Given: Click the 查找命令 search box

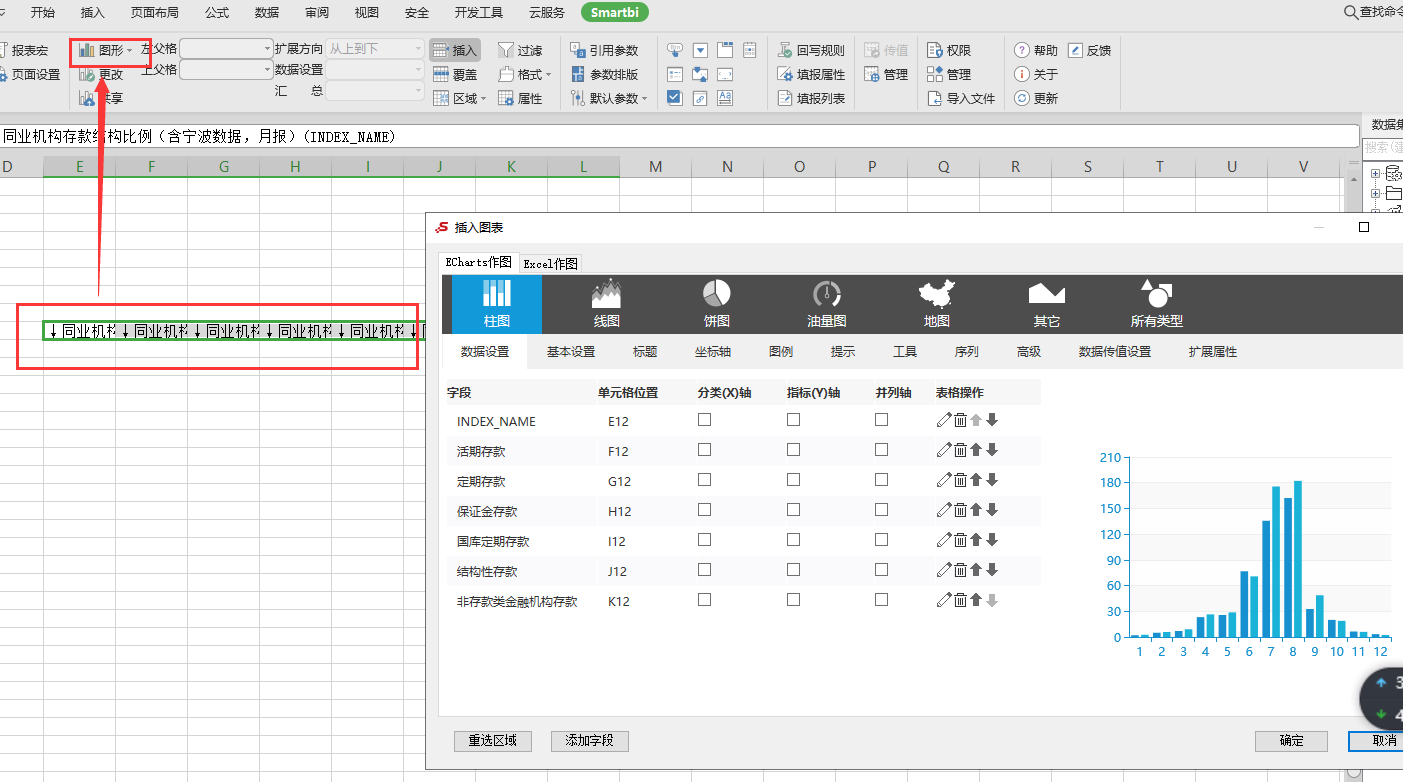Looking at the screenshot, I should coord(1374,12).
